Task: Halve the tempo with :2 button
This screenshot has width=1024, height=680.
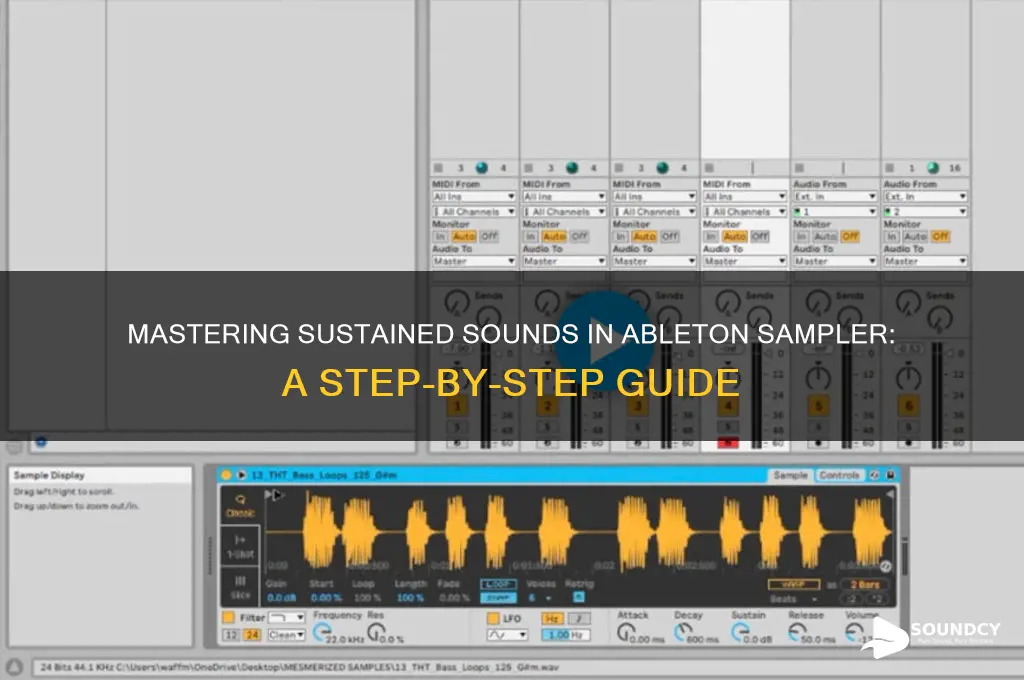Action: pos(852,598)
